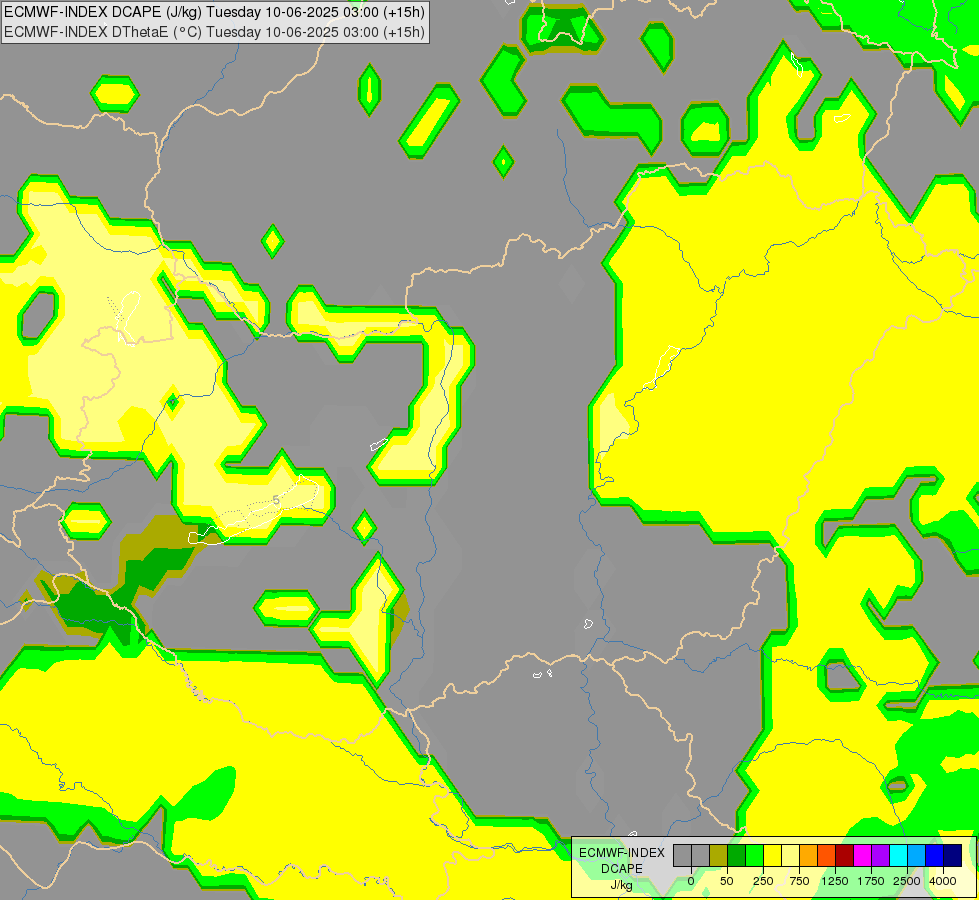The width and height of the screenshot is (979, 900).
Task: Click the orange legend swatch
Action: (x=809, y=855)
